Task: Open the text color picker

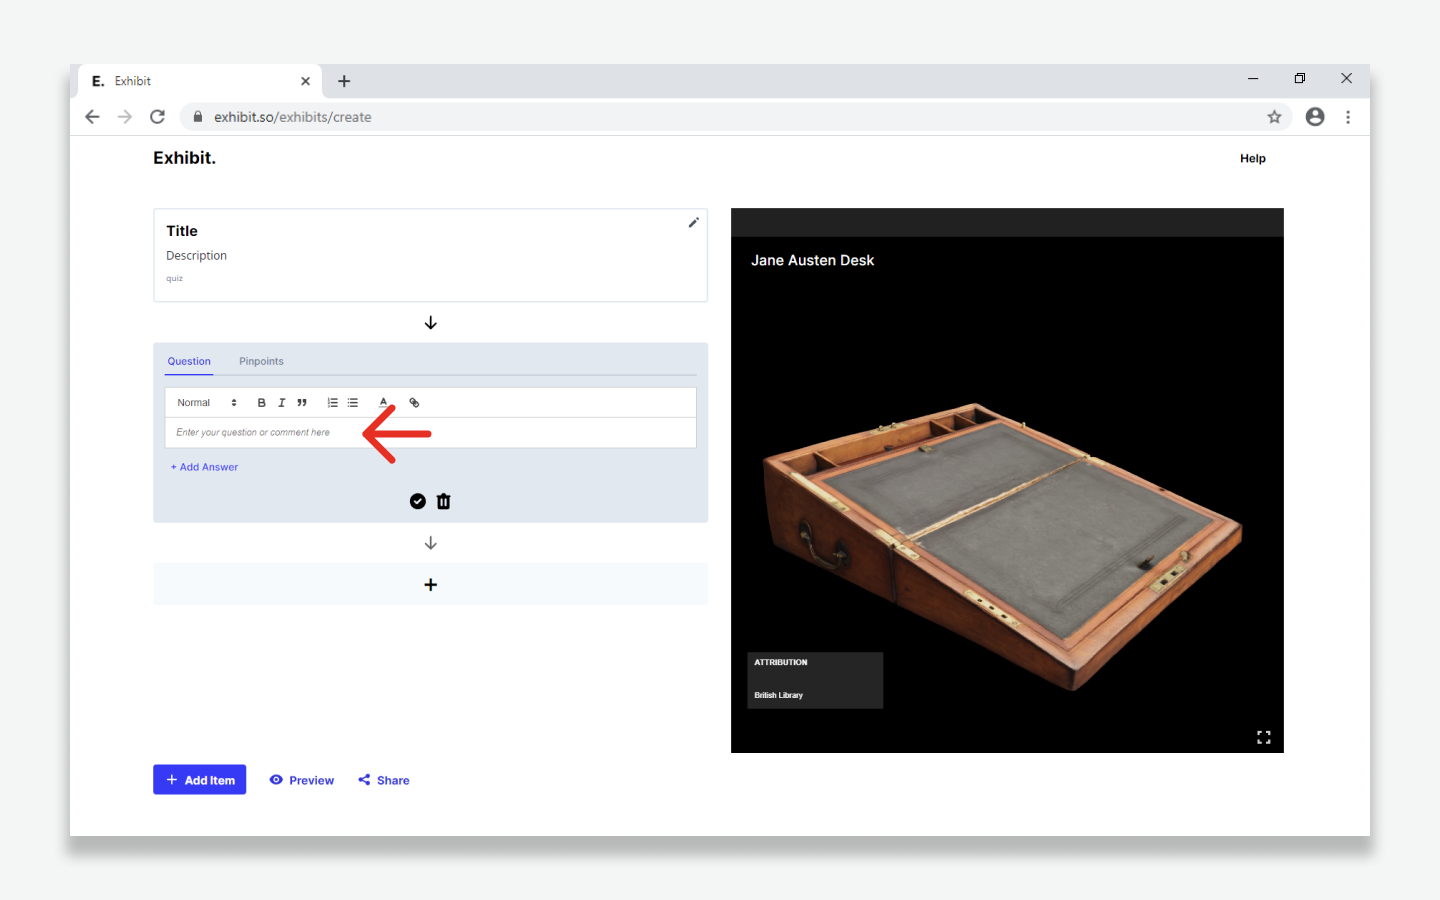Action: coord(383,403)
